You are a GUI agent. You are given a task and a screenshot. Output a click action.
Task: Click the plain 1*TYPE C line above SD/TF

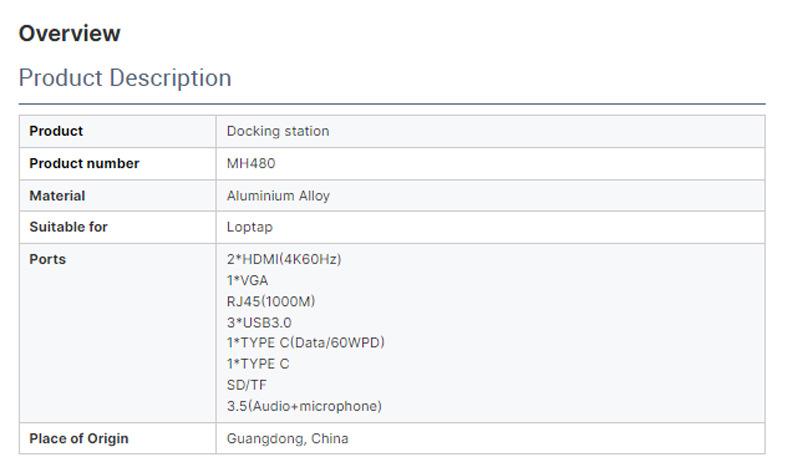tap(258, 364)
